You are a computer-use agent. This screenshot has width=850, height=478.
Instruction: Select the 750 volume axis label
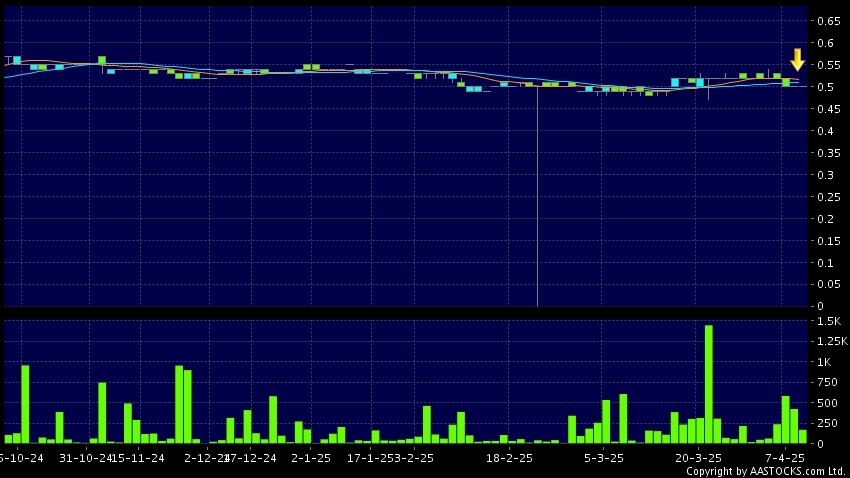pyautogui.click(x=827, y=383)
